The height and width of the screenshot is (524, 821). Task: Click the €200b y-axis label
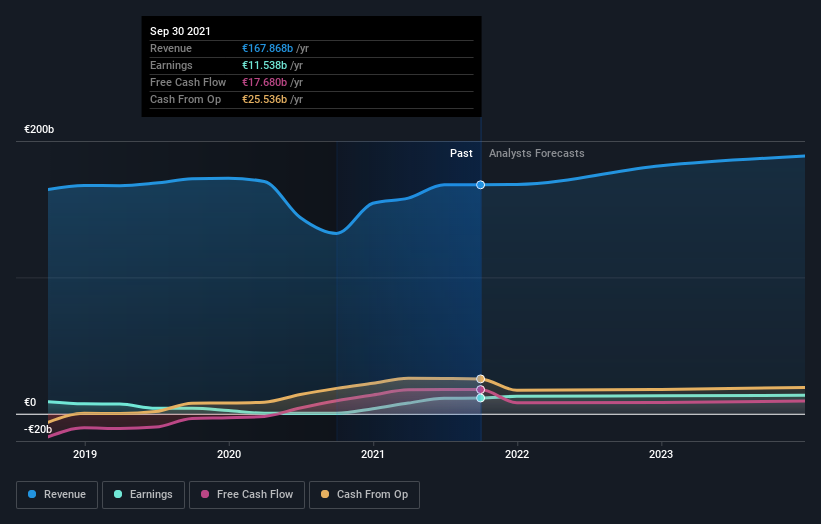point(39,129)
